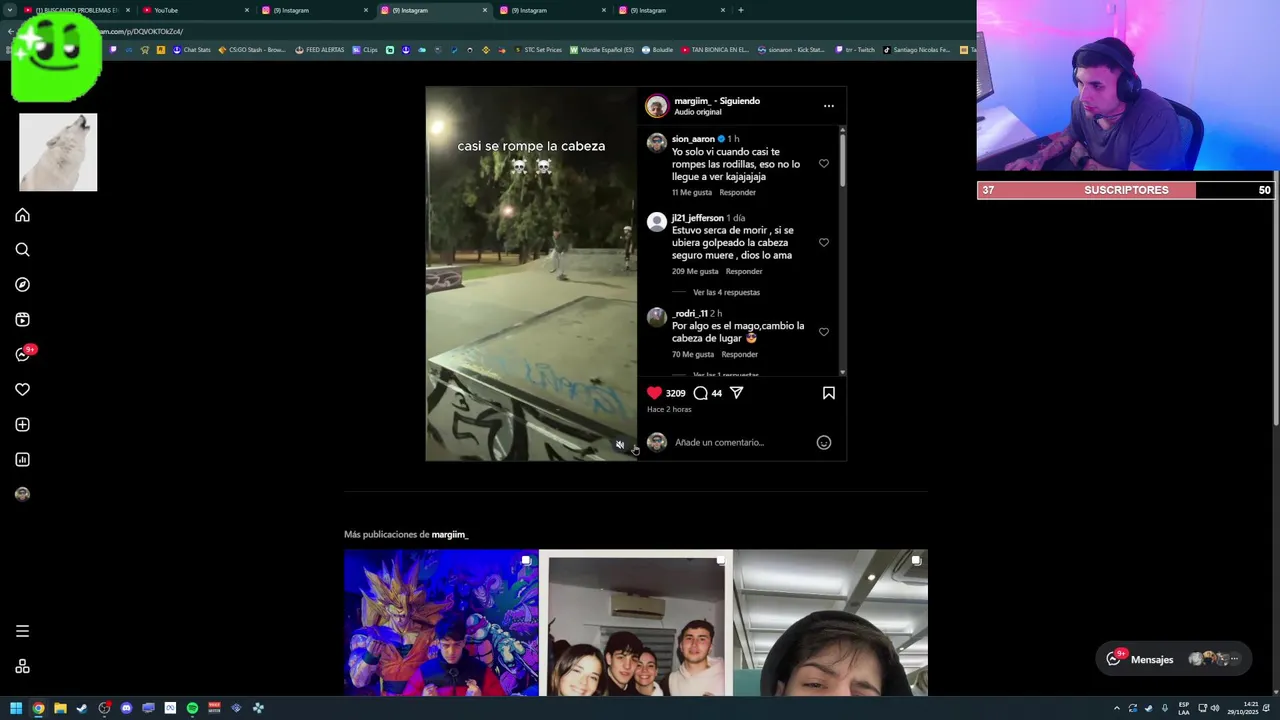Open sion_aaron's profile name
The width and height of the screenshot is (1280, 720).
point(693,139)
